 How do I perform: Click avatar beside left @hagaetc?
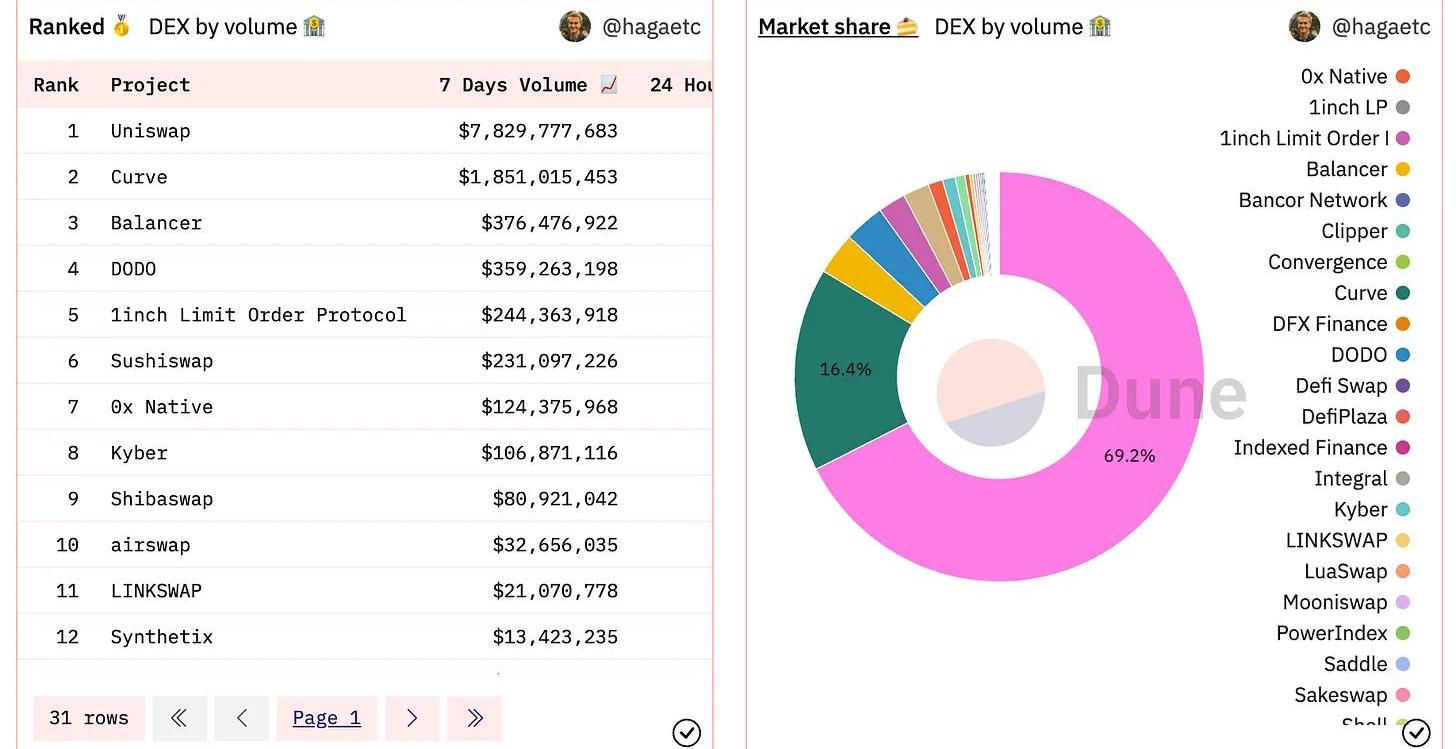point(575,27)
